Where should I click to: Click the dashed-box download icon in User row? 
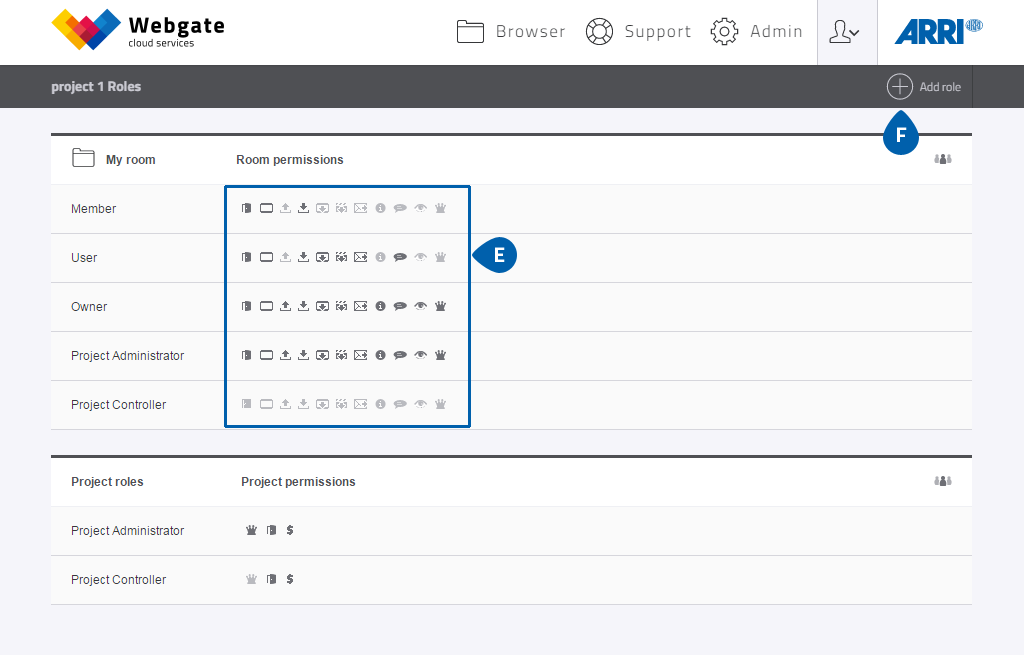pos(342,257)
